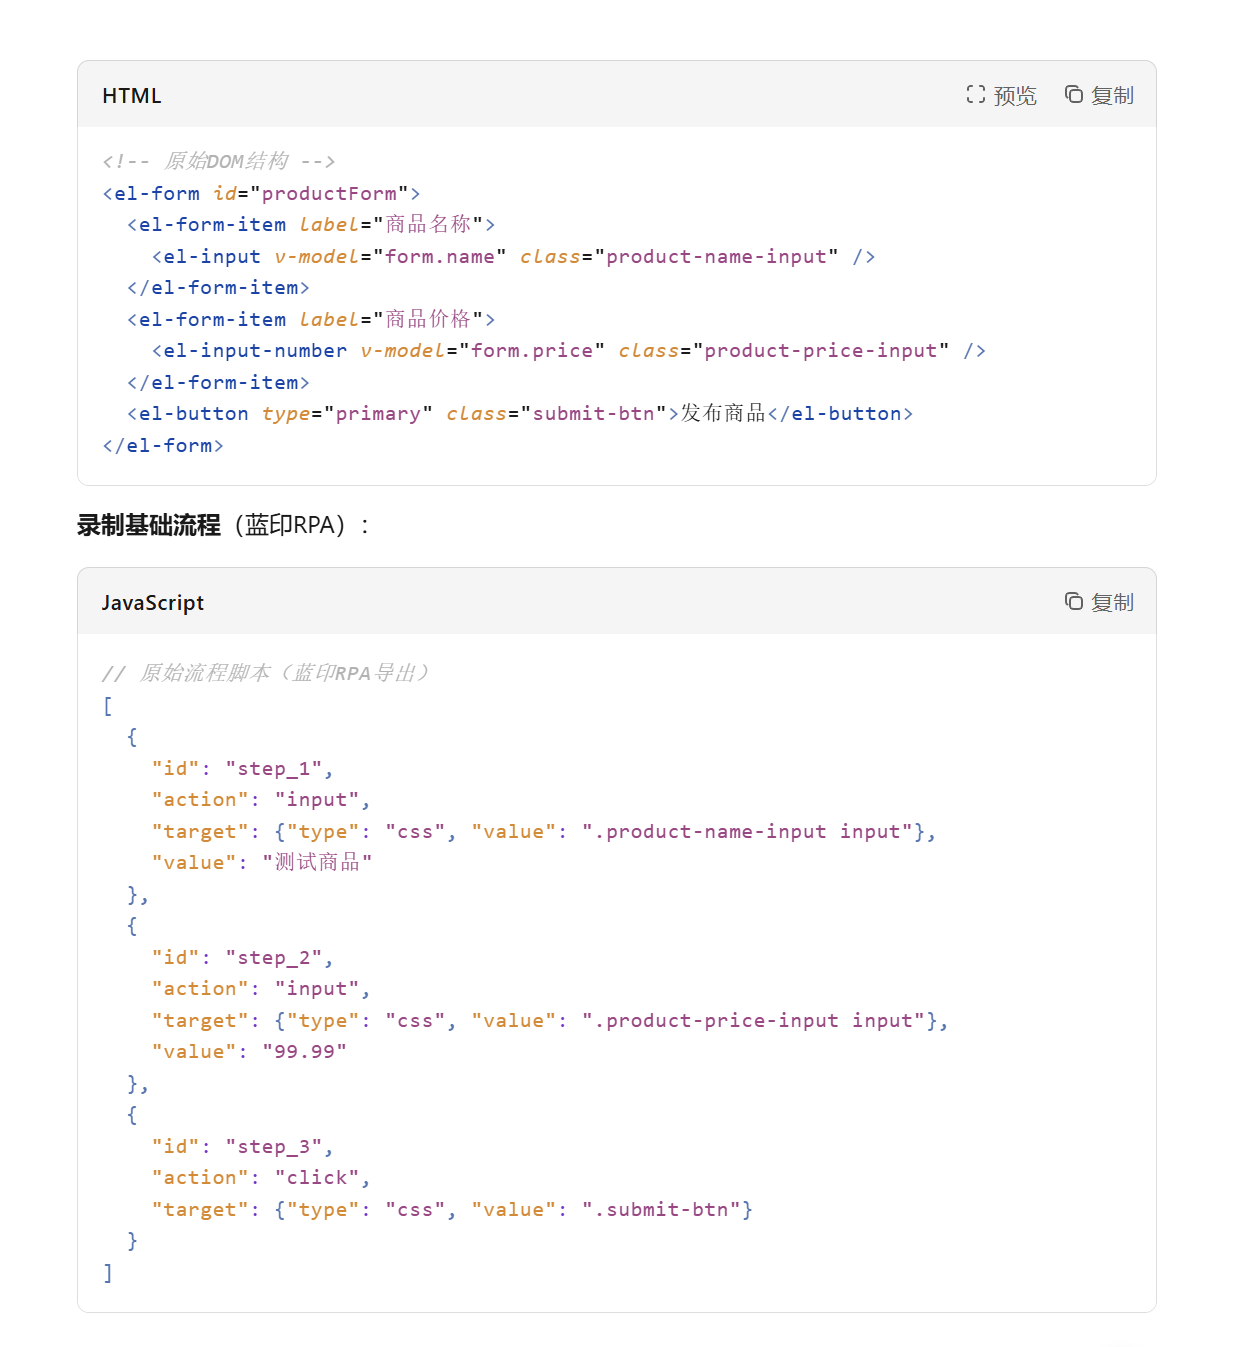Click the preview icon in the HTML block header
This screenshot has height=1347, width=1233.
pyautogui.click(x=976, y=95)
